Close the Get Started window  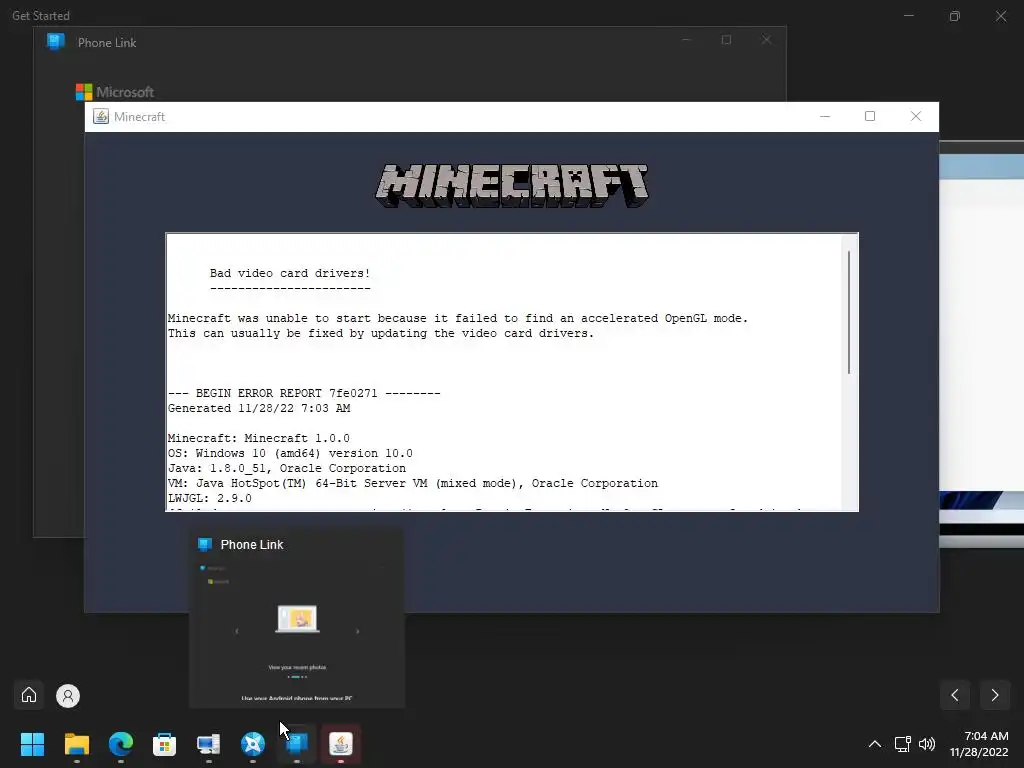click(1000, 16)
